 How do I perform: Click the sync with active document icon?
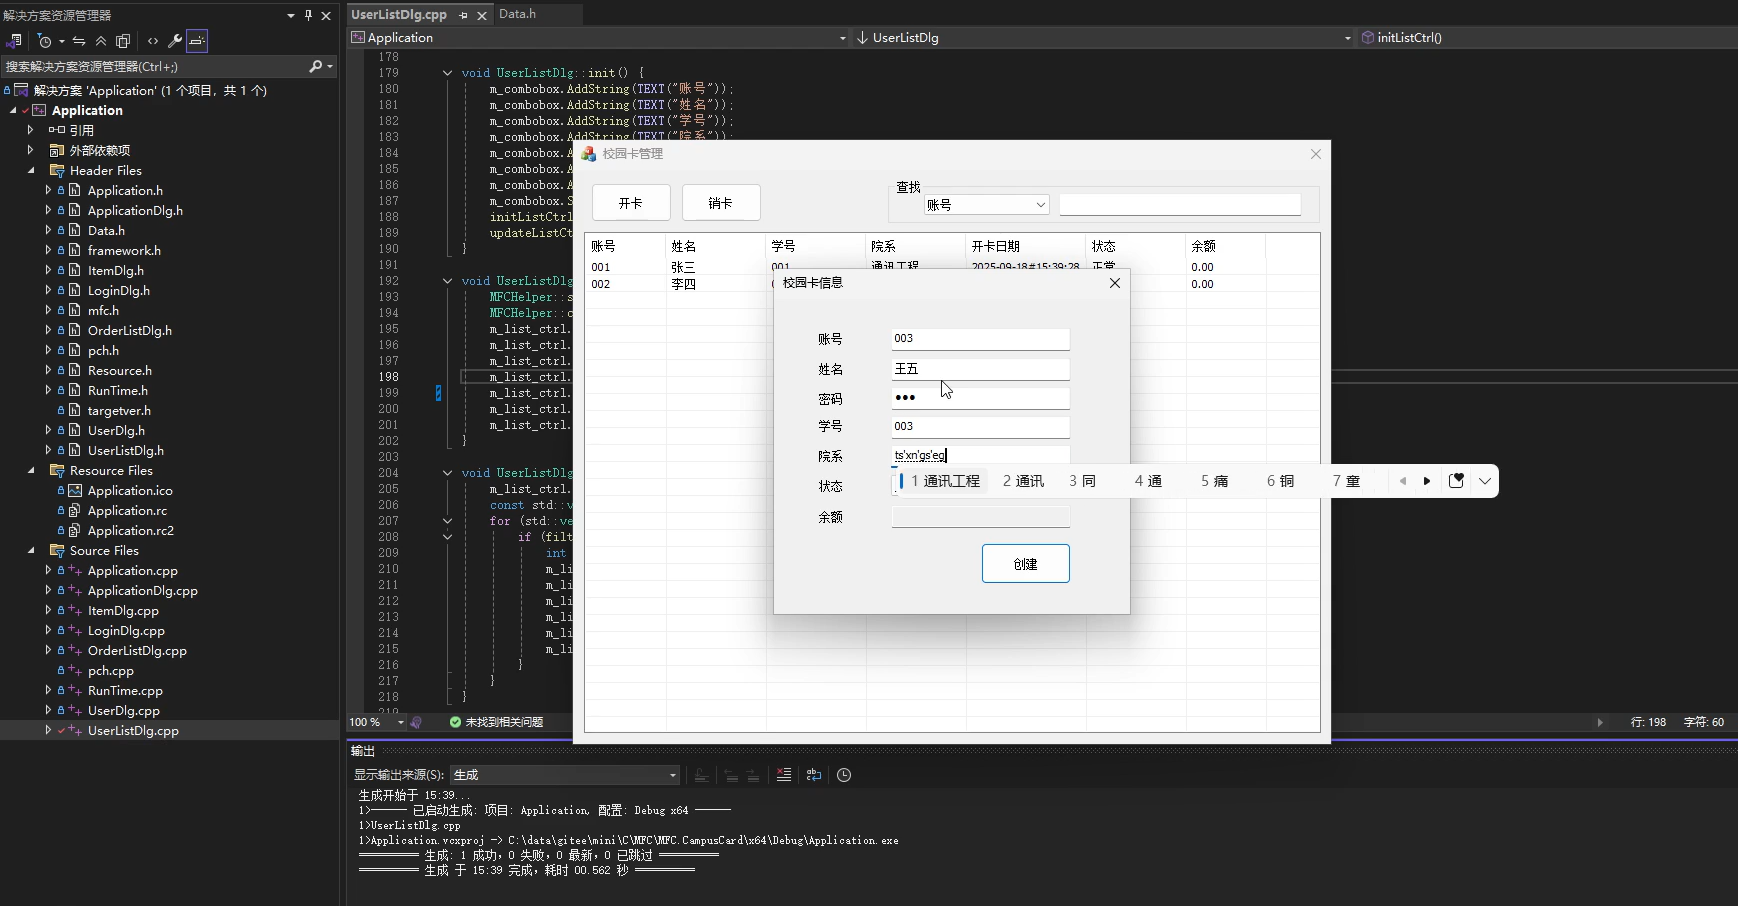[79, 41]
